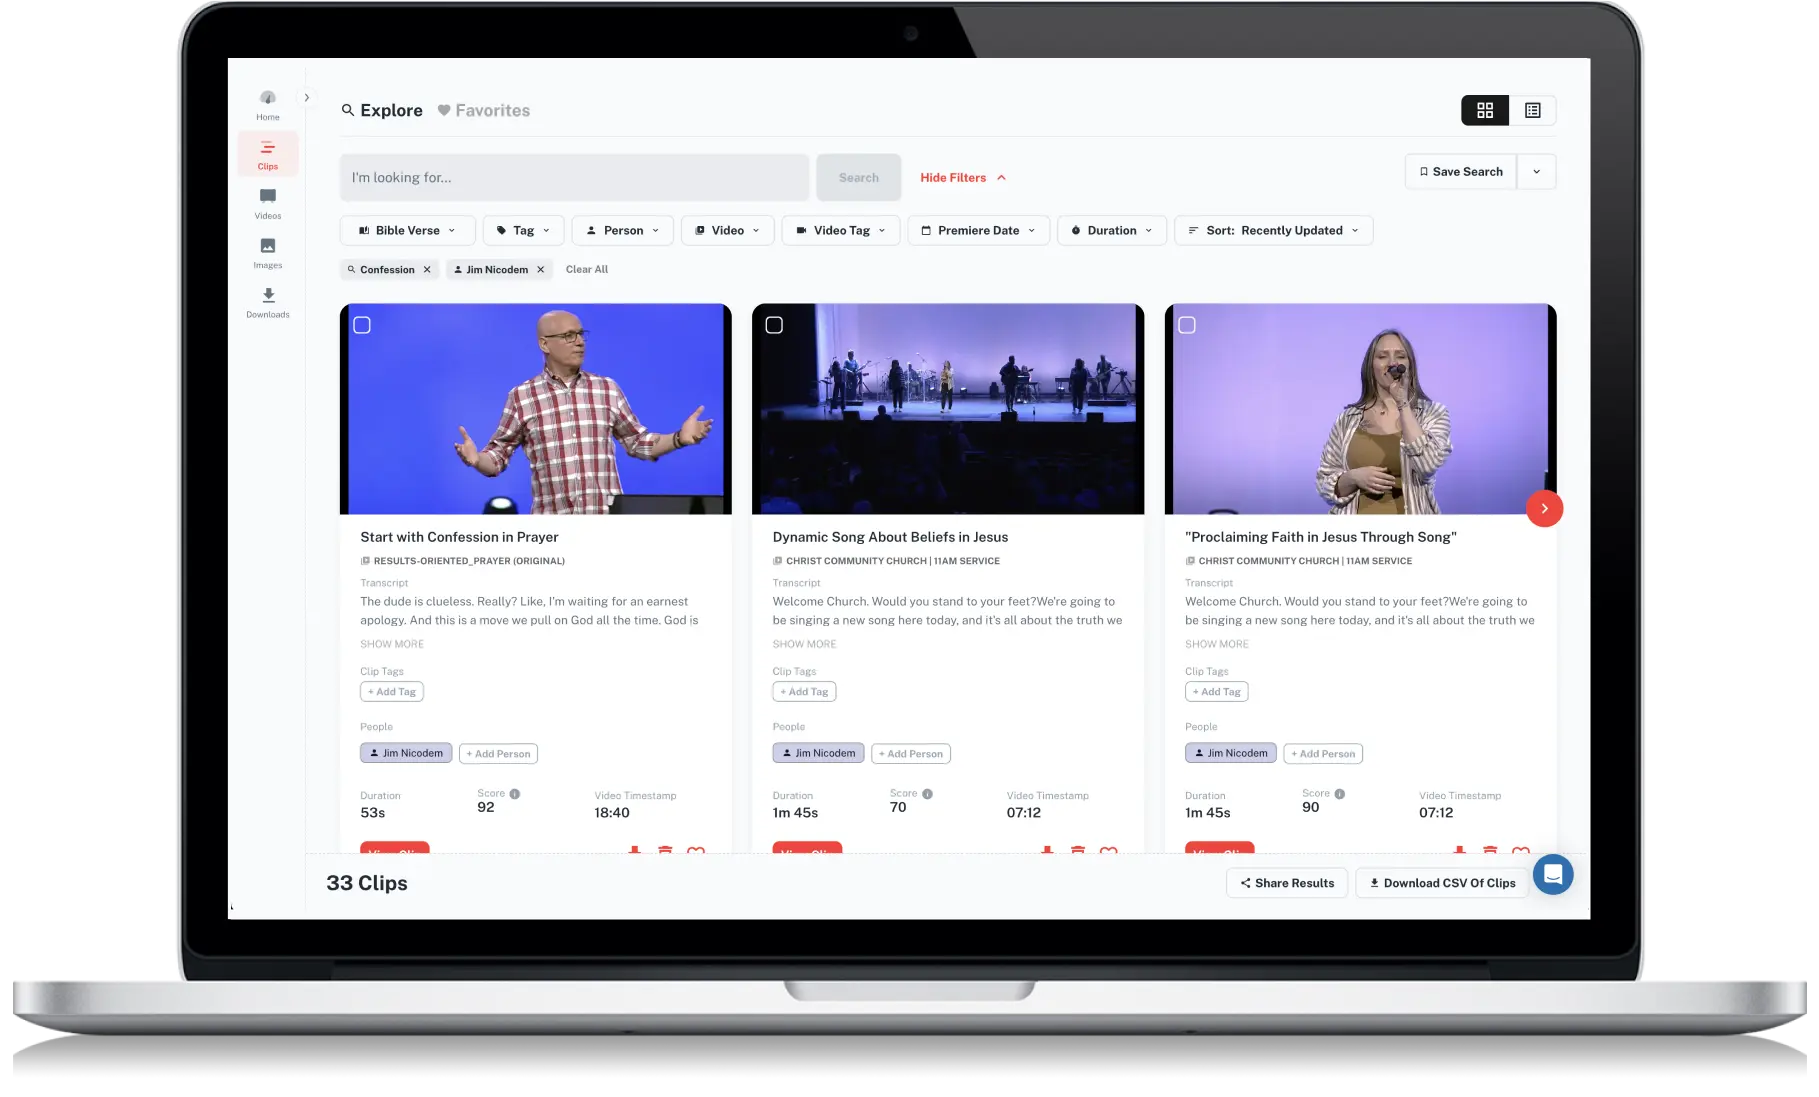Switch to grid view layout
This screenshot has height=1097, width=1819.
point(1484,110)
